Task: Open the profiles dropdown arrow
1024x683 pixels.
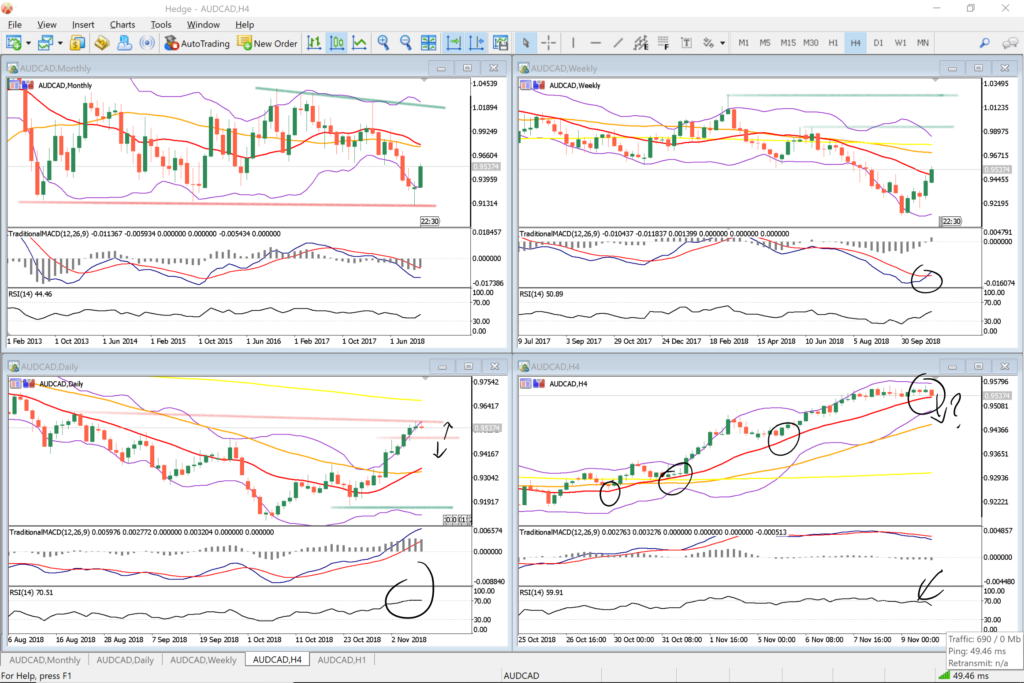Action: (61, 43)
